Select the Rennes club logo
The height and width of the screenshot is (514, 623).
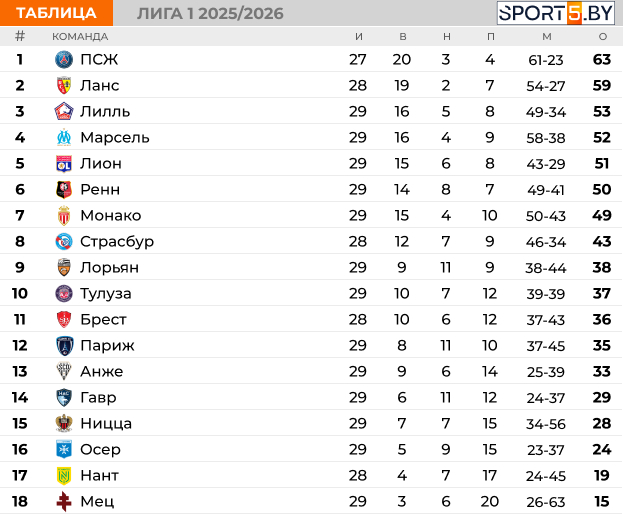click(x=64, y=189)
